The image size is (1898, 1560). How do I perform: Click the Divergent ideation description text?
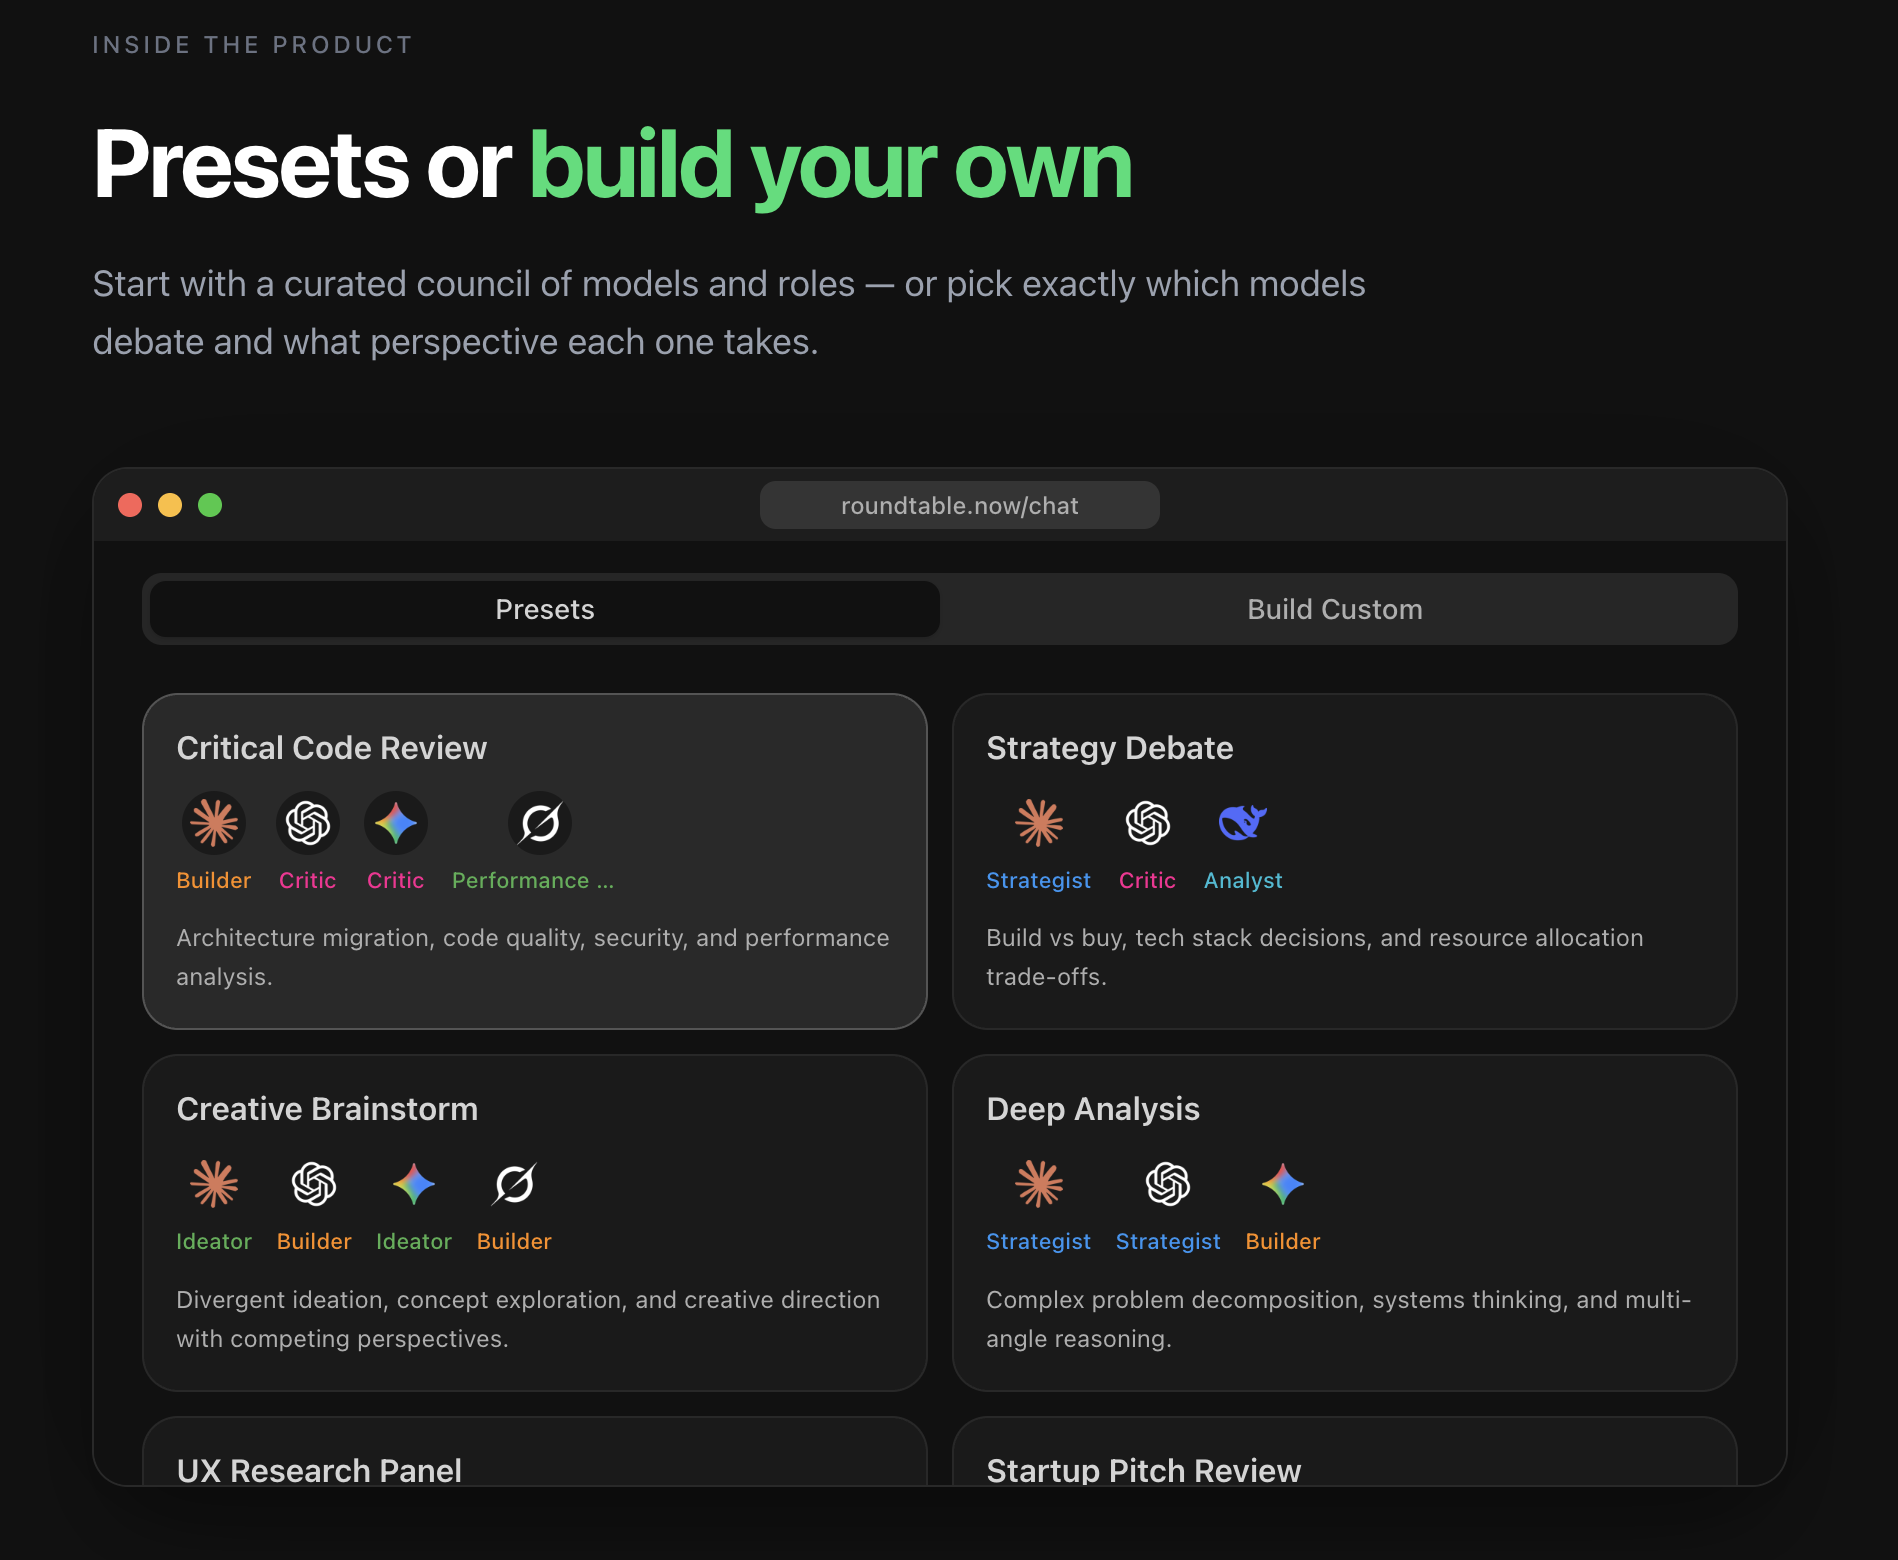click(528, 1319)
